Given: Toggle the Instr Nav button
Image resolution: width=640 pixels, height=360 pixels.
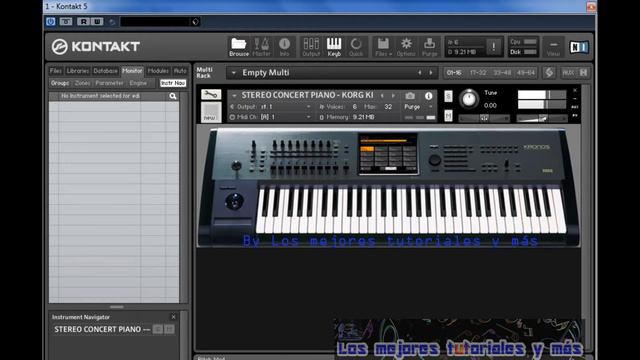Looking at the screenshot, I should click(x=173, y=83).
